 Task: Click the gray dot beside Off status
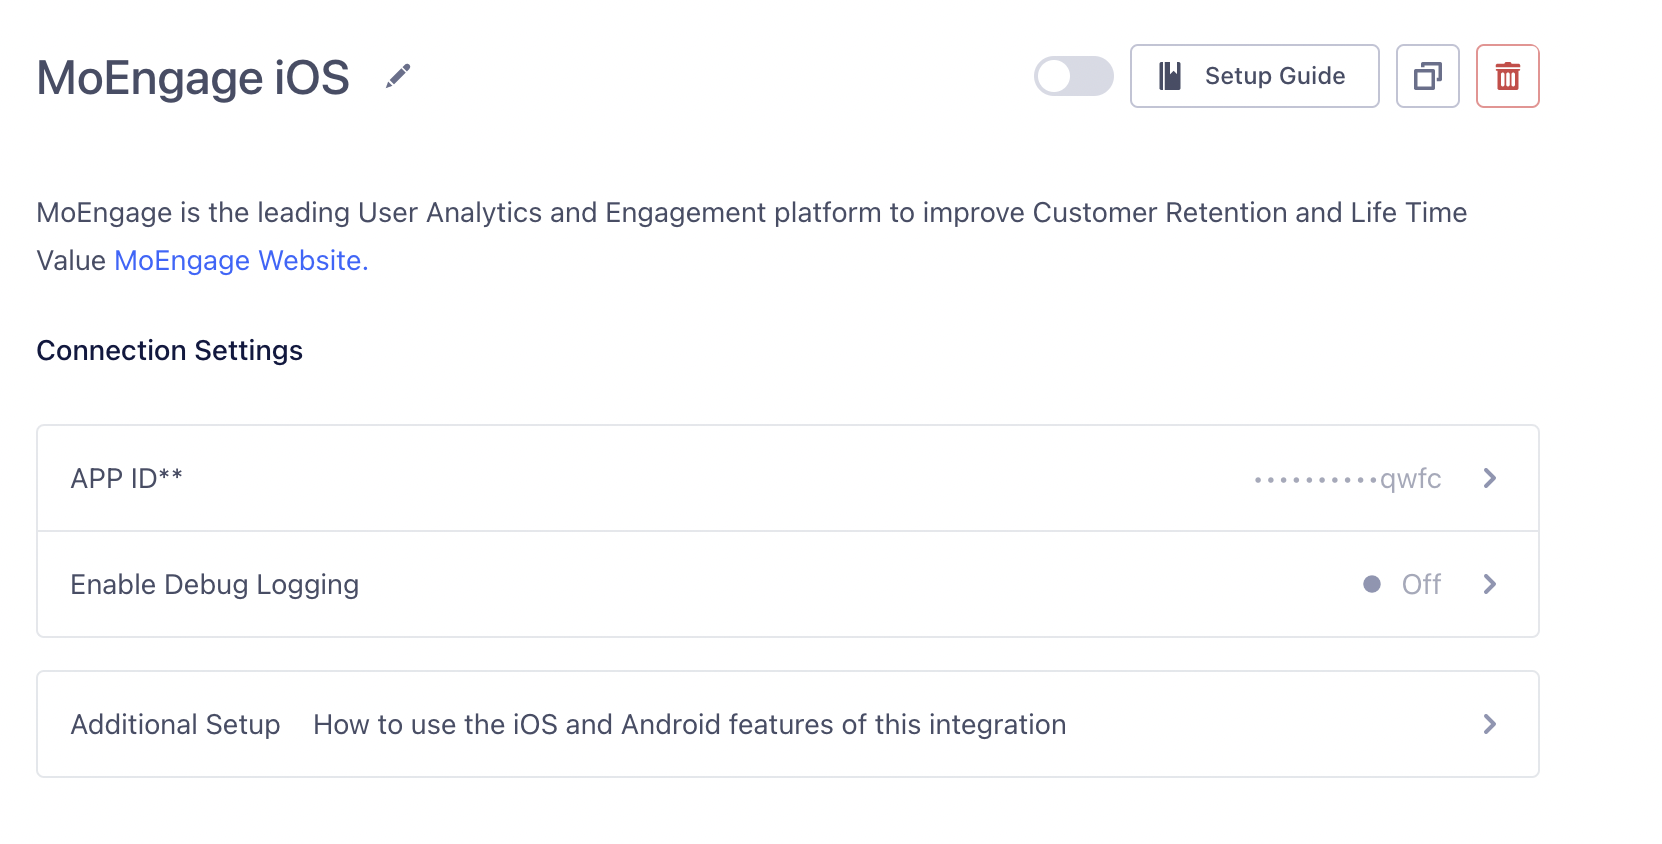(1372, 584)
